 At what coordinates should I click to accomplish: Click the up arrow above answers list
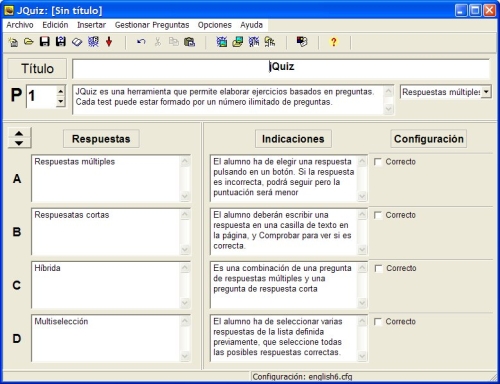coord(19,133)
